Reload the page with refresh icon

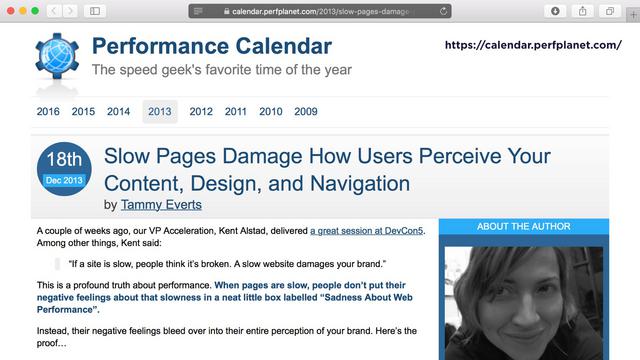[443, 11]
